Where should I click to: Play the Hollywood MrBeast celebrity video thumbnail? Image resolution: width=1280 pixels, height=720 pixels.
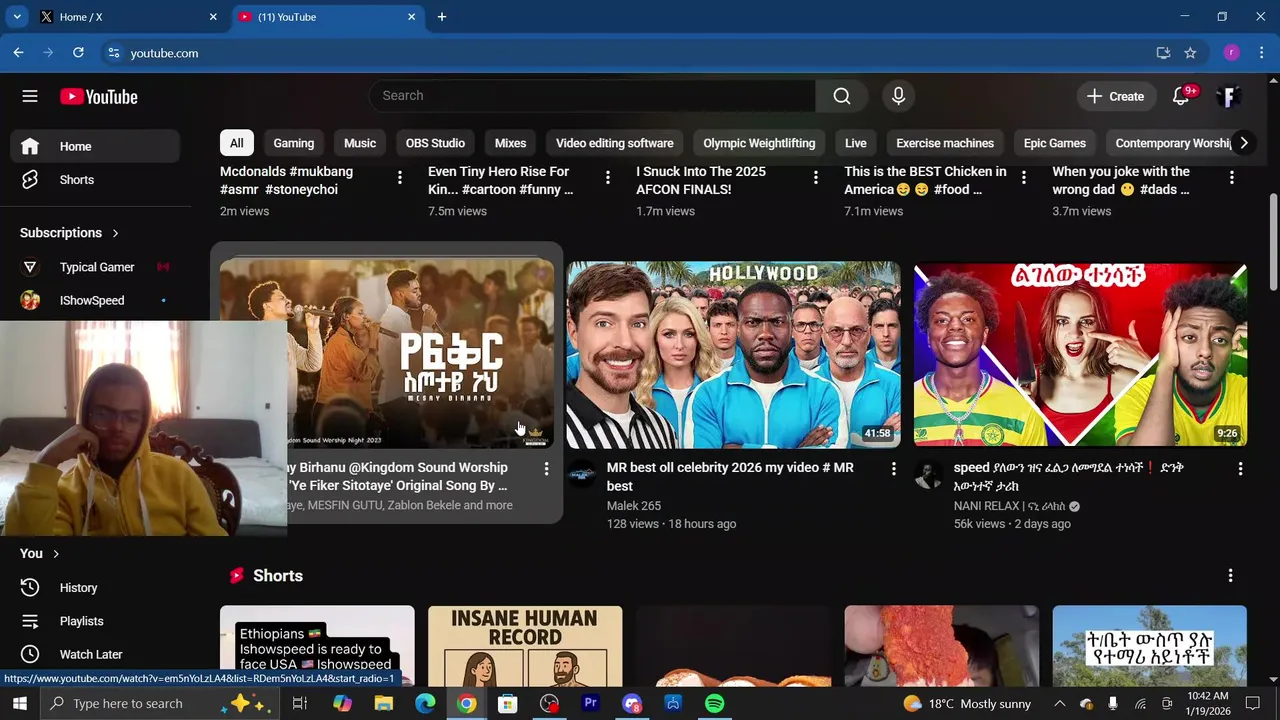[734, 354]
